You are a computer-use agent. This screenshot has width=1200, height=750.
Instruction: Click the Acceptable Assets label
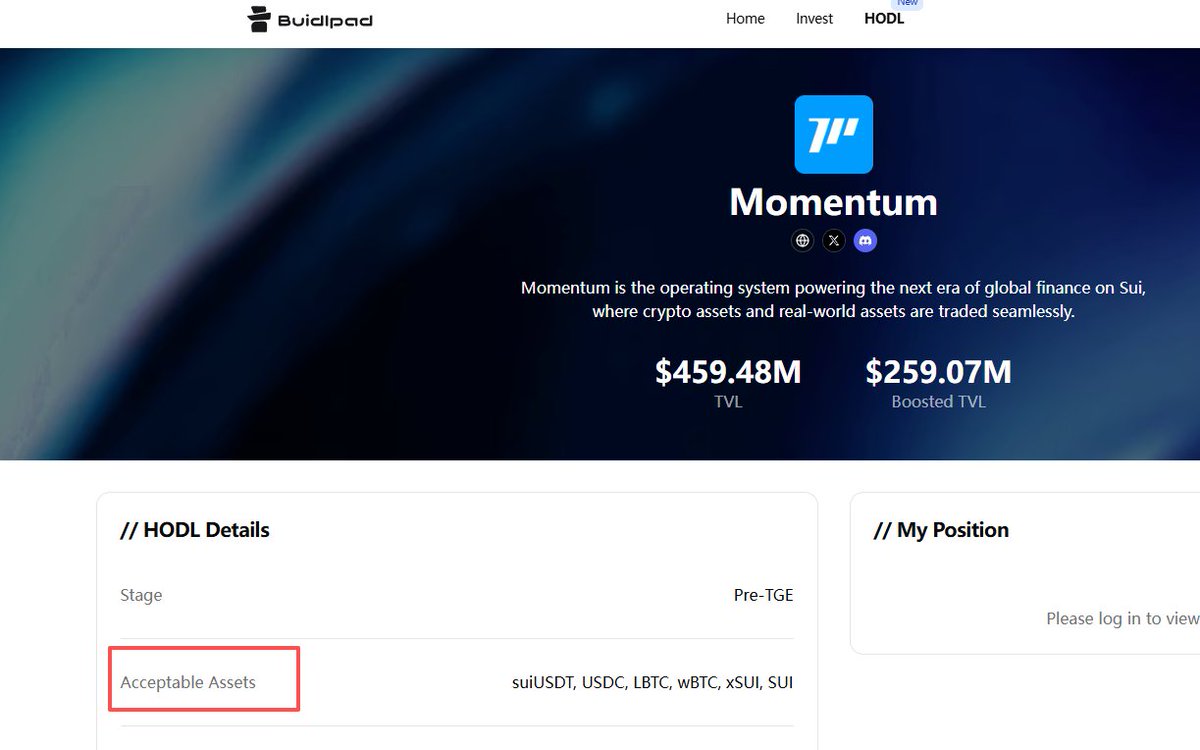pyautogui.click(x=188, y=683)
